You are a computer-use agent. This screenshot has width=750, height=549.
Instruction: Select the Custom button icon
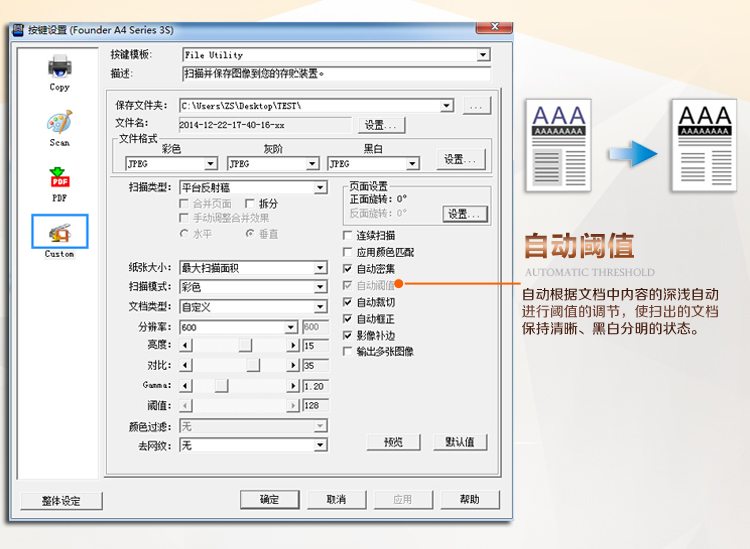[x=59, y=232]
